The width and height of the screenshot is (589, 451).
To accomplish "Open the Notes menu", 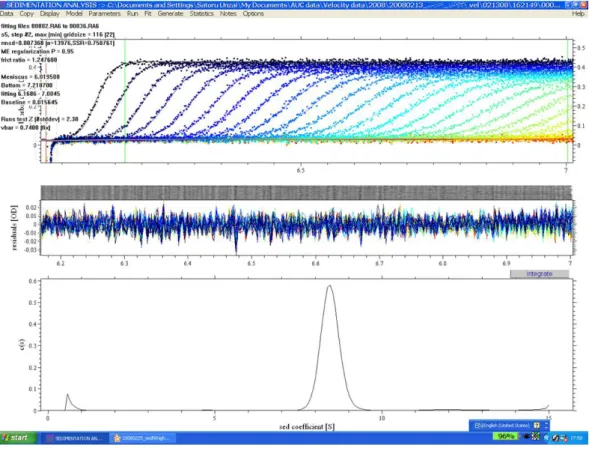I will 228,14.
